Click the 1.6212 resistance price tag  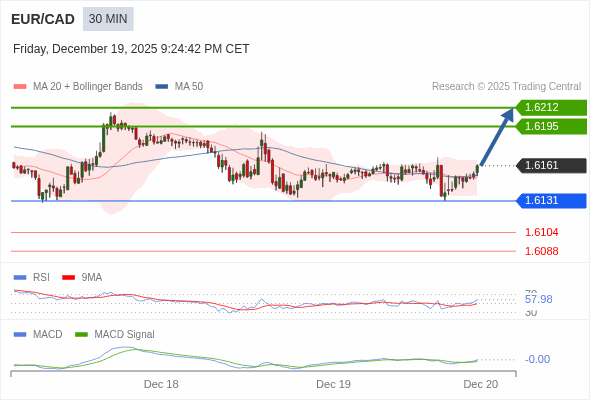point(551,108)
